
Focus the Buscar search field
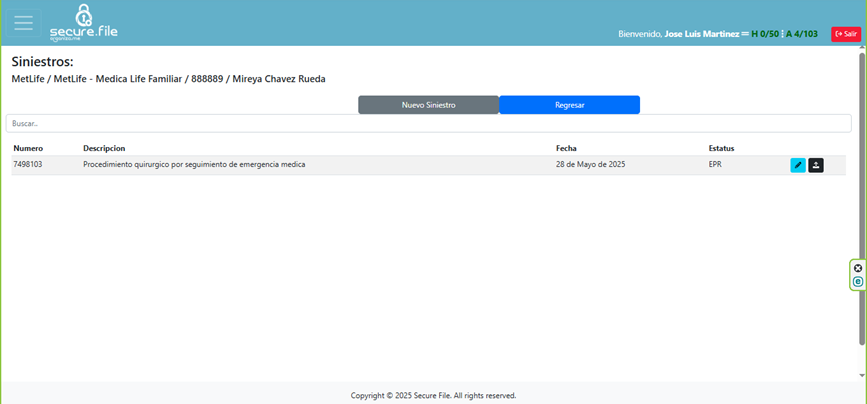428,123
